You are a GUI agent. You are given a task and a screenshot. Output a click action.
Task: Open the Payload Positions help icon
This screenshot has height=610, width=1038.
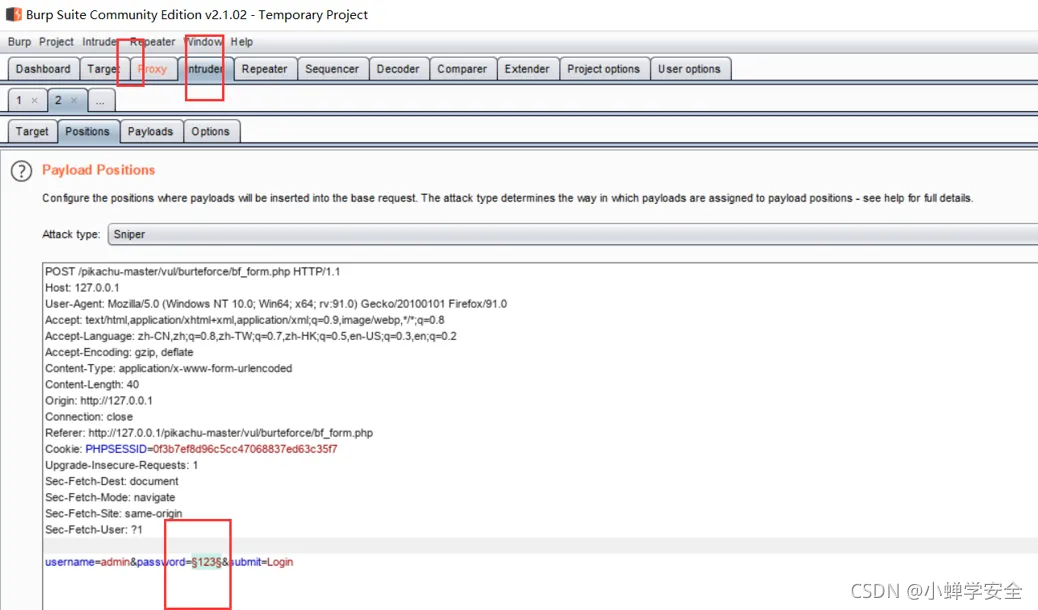point(21,171)
